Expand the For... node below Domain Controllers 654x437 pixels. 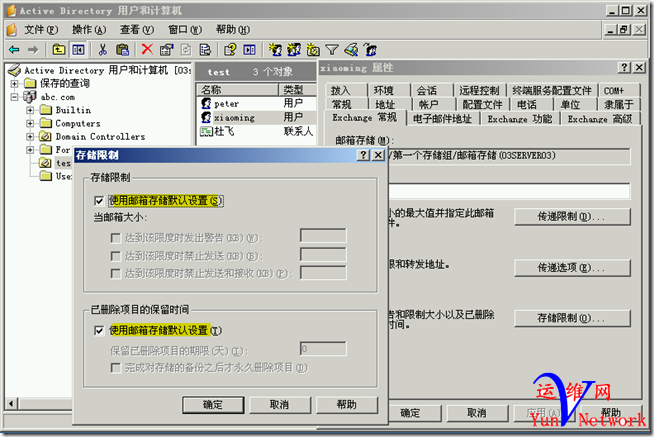[x=30, y=149]
